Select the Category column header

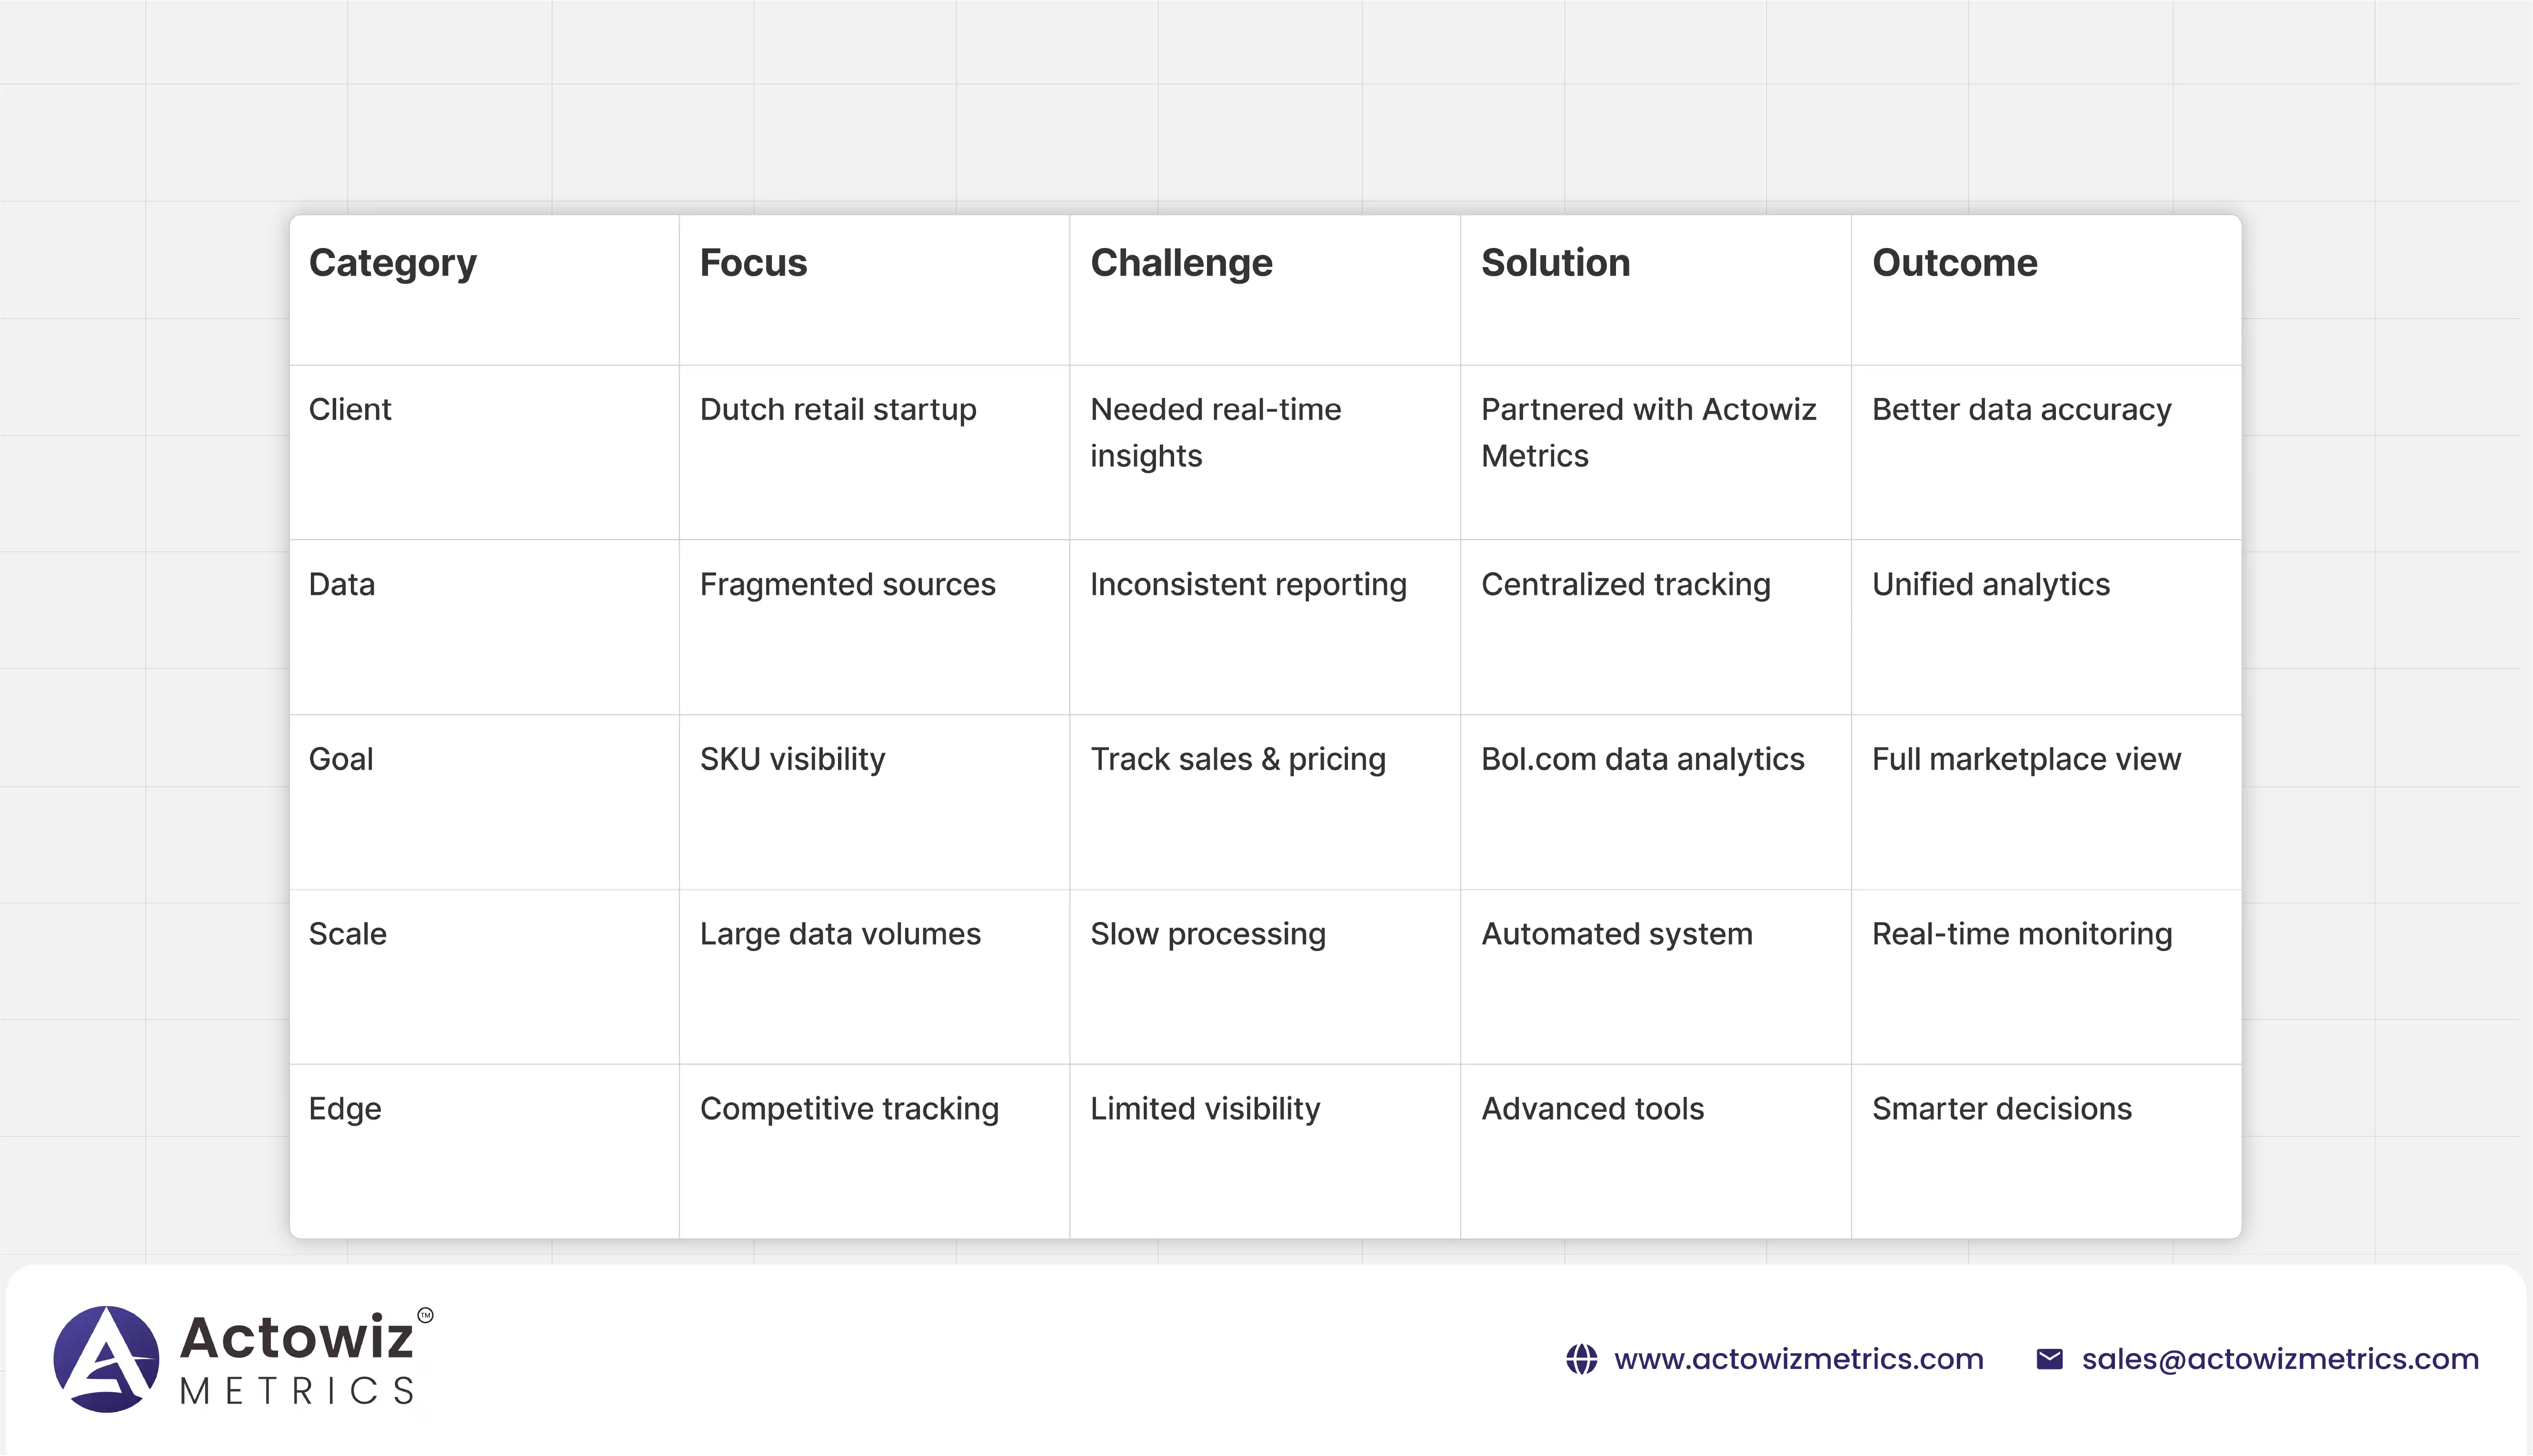click(x=392, y=263)
